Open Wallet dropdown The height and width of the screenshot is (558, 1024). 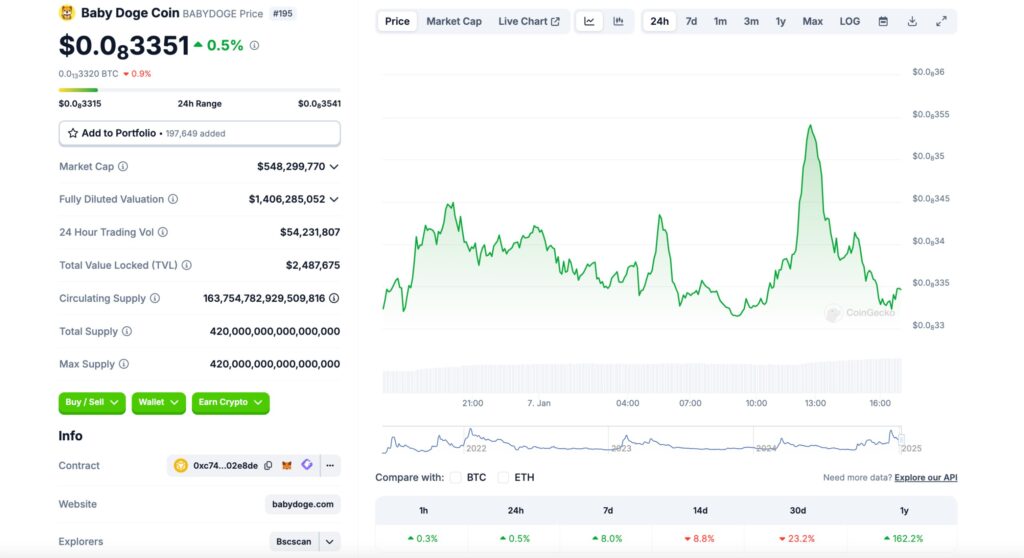click(x=159, y=402)
